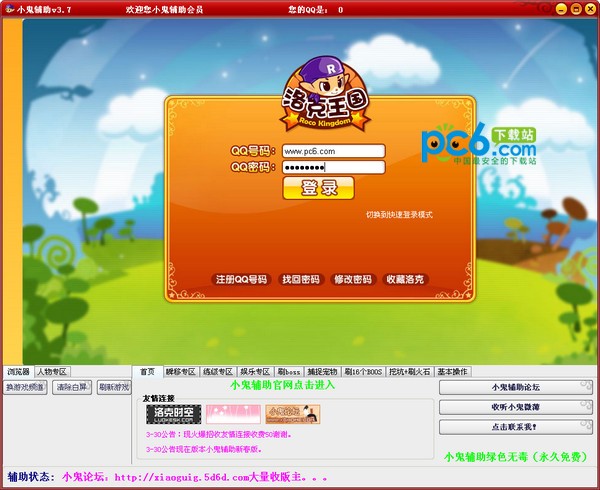Click the 换游戏频道 button
600x490 pixels.
click(25, 387)
